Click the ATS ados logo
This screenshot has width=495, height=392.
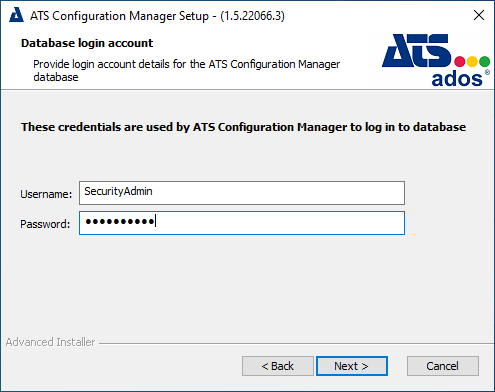pos(436,60)
